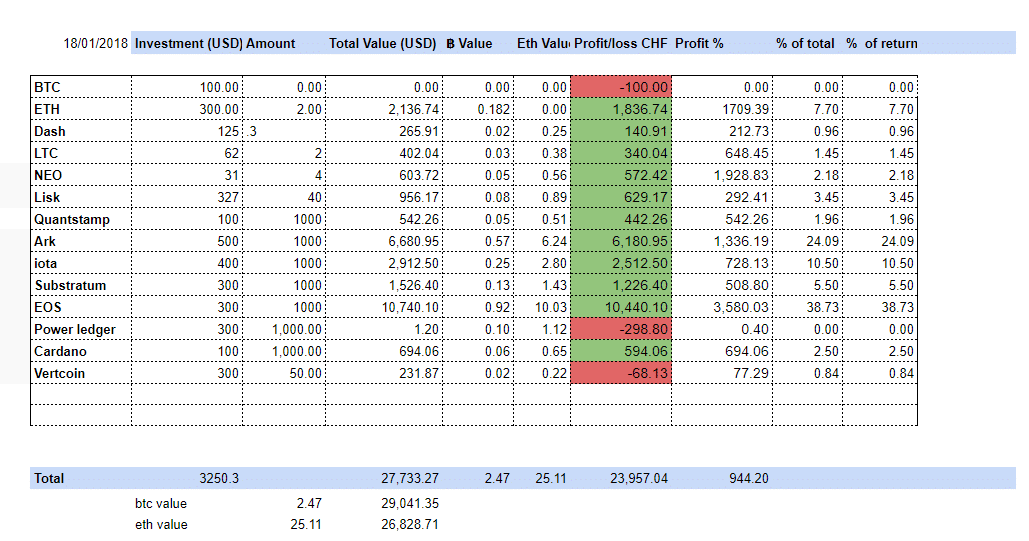This screenshot has width=1029, height=541.
Task: Click the 594.06 profit cell in Cardano row
Action: (621, 351)
